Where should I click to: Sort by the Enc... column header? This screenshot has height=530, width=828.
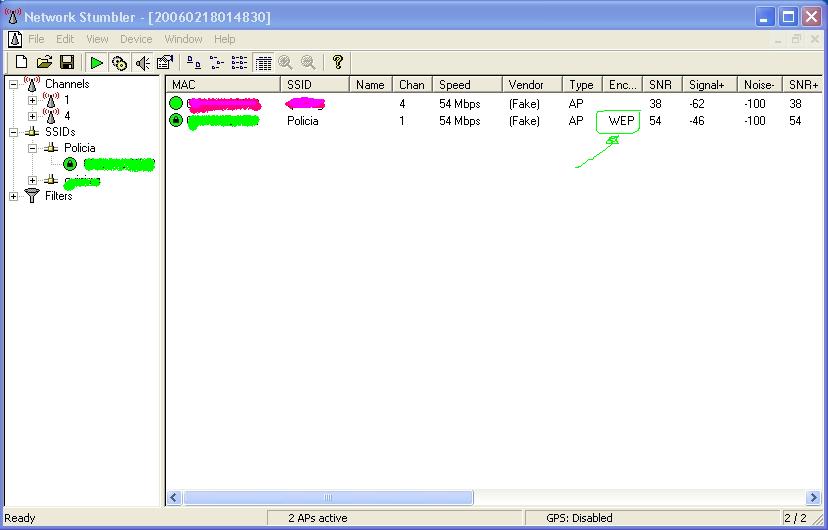pos(623,84)
